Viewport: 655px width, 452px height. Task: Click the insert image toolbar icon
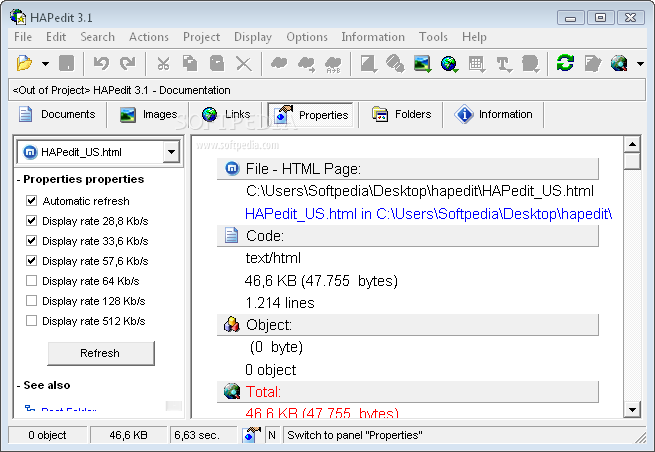pyautogui.click(x=422, y=63)
